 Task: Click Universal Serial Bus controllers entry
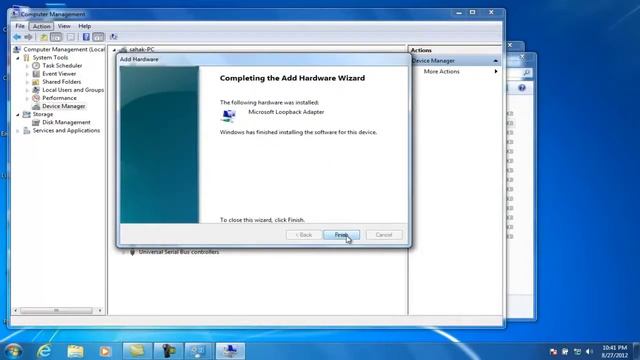point(179,252)
